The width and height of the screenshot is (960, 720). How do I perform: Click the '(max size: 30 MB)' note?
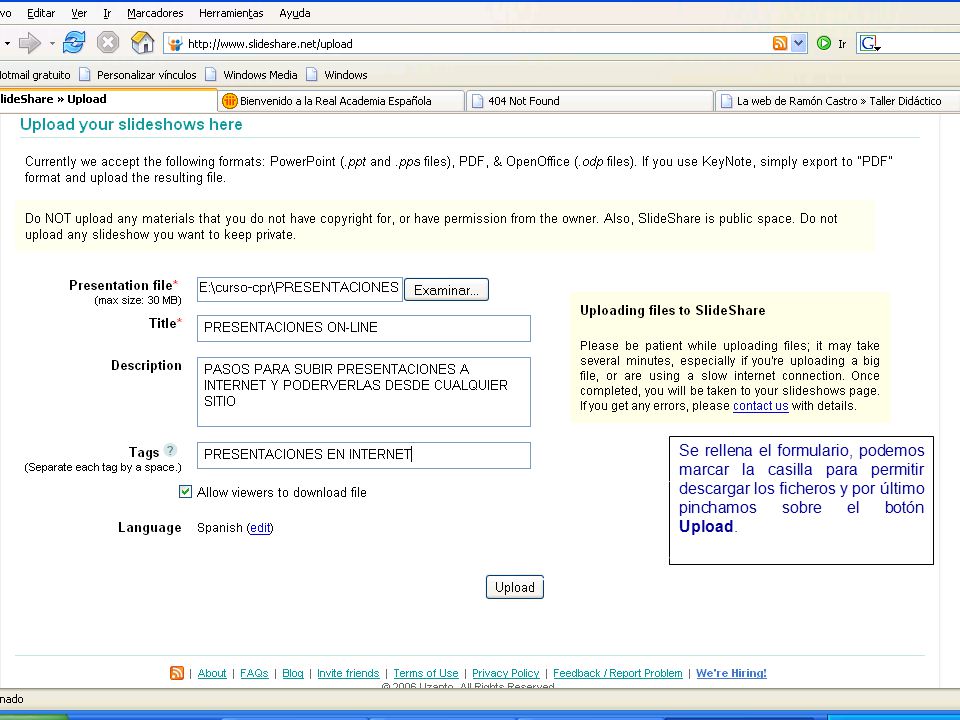coord(138,300)
